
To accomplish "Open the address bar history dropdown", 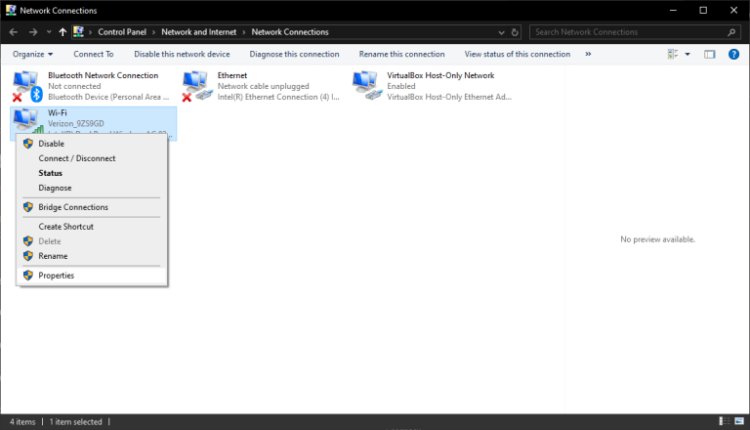I will 501,32.
